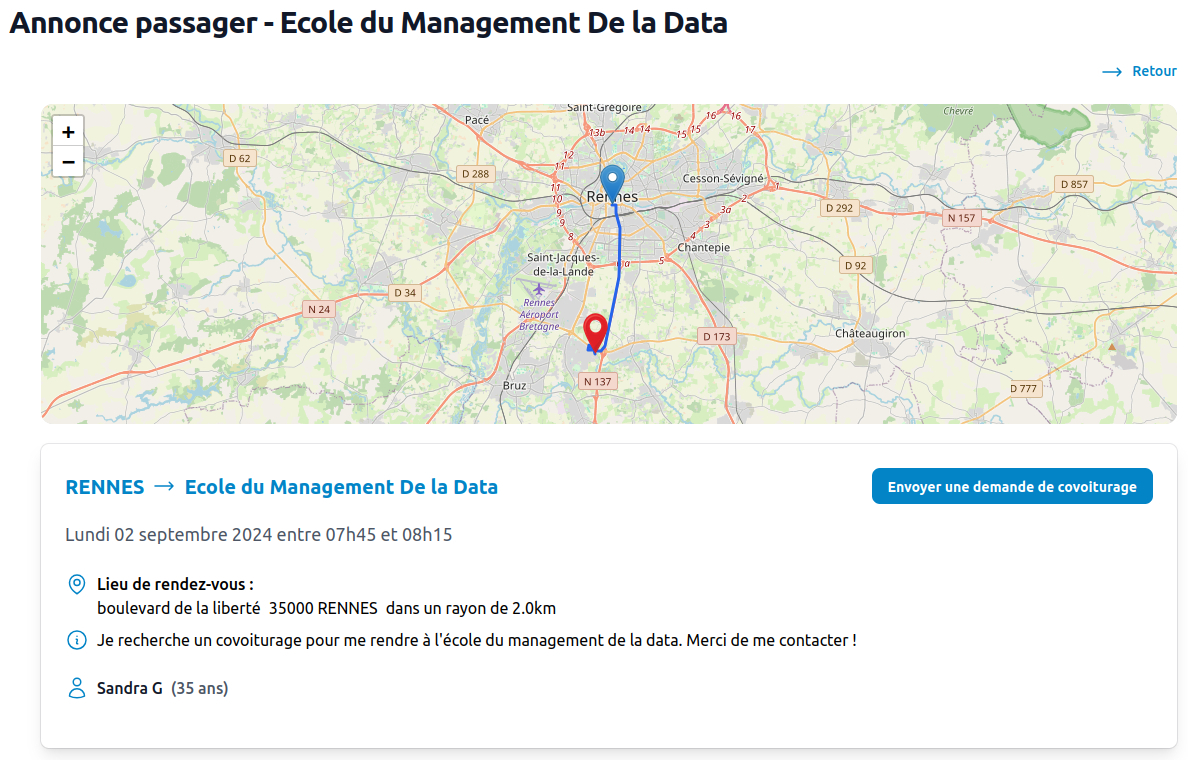The image size is (1188, 760).
Task: Click the Rennes airport plane icon
Action: pos(539,289)
